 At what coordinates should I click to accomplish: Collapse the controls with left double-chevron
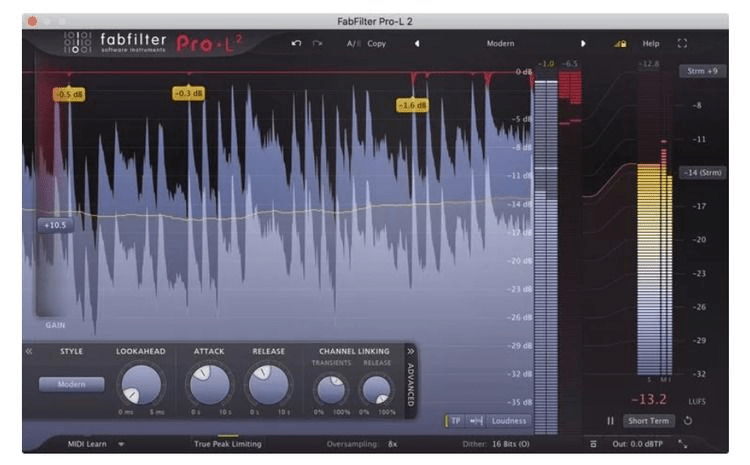pyautogui.click(x=29, y=351)
